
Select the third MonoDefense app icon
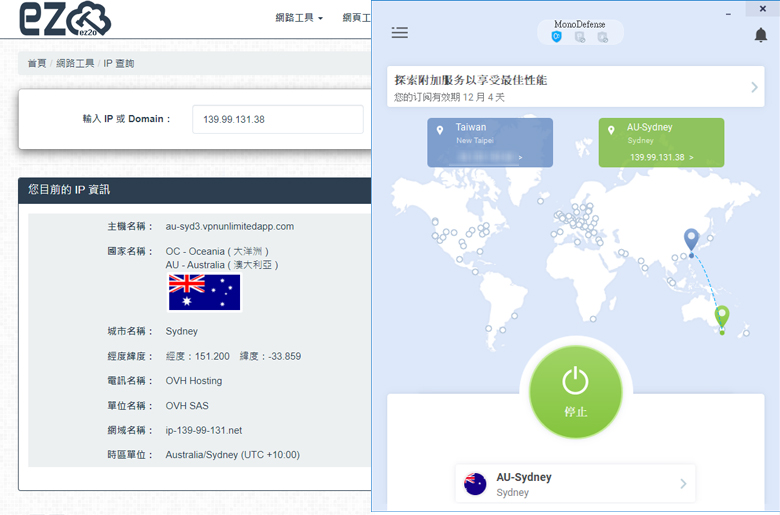coord(602,37)
